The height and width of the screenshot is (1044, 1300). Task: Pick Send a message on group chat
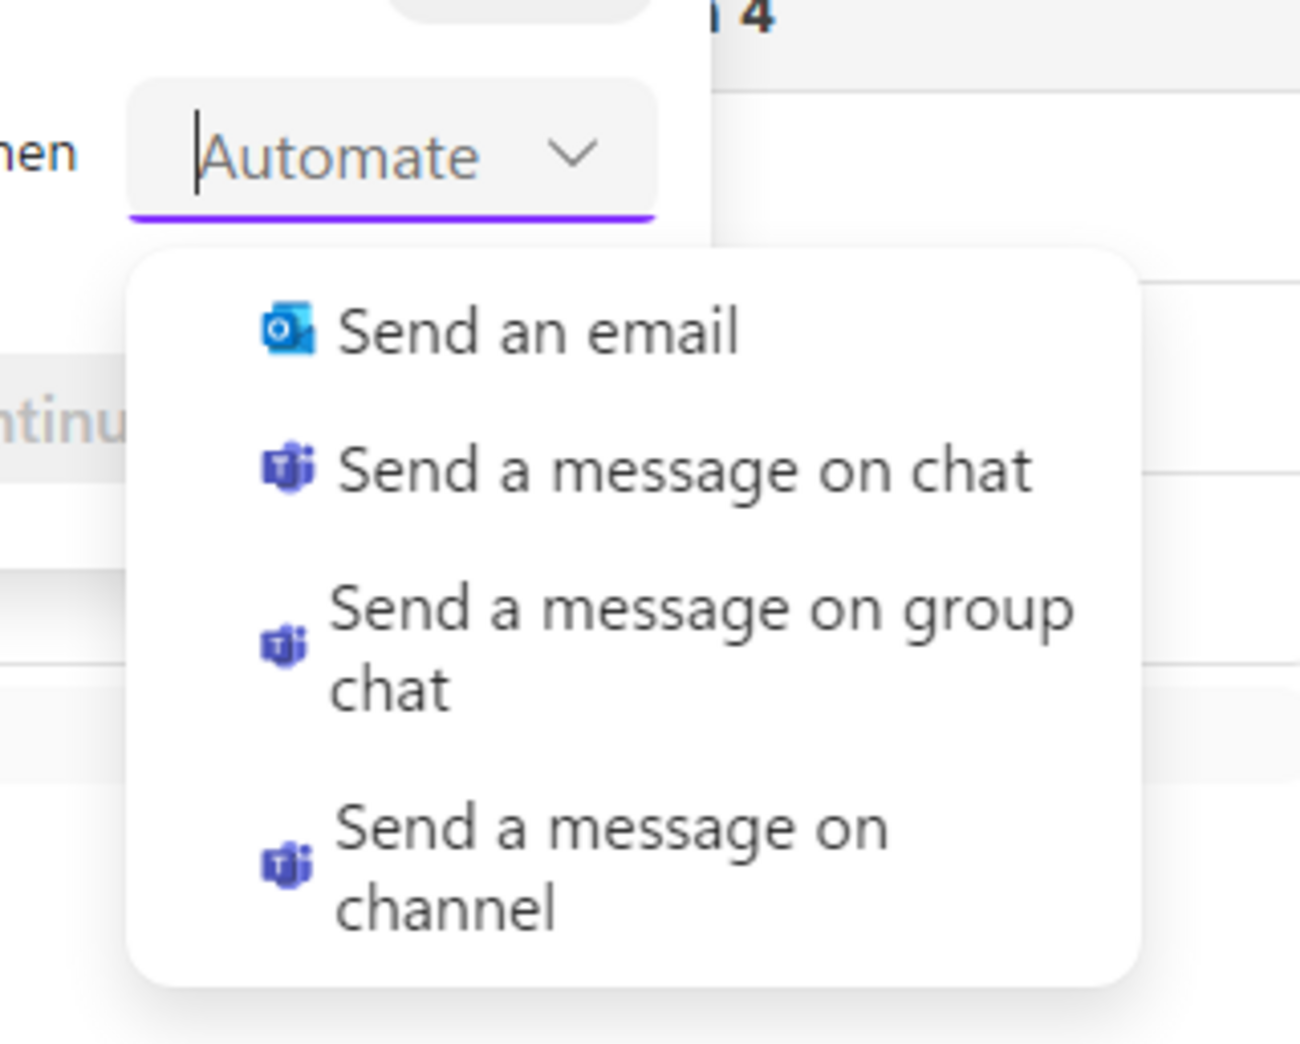pyautogui.click(x=700, y=610)
